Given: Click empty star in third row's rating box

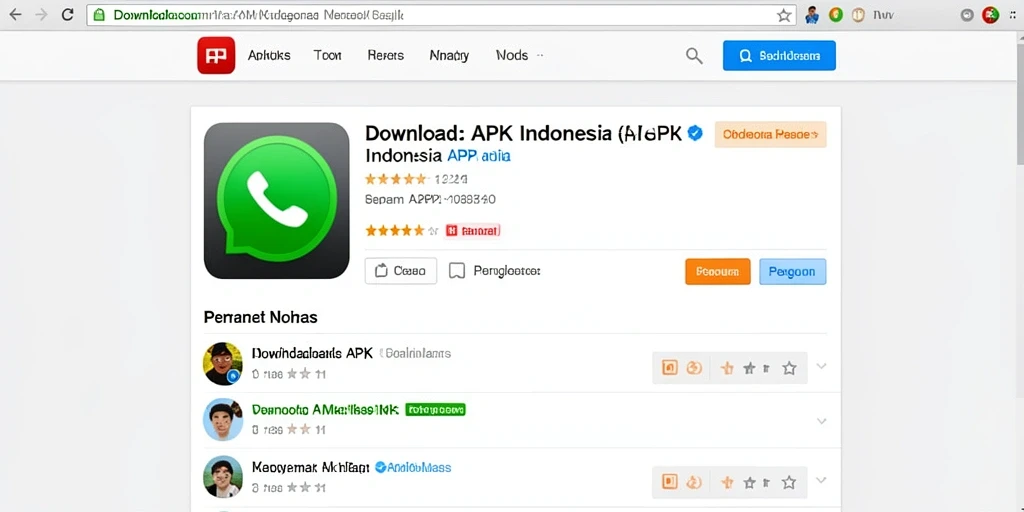Looking at the screenshot, I should click(790, 483).
